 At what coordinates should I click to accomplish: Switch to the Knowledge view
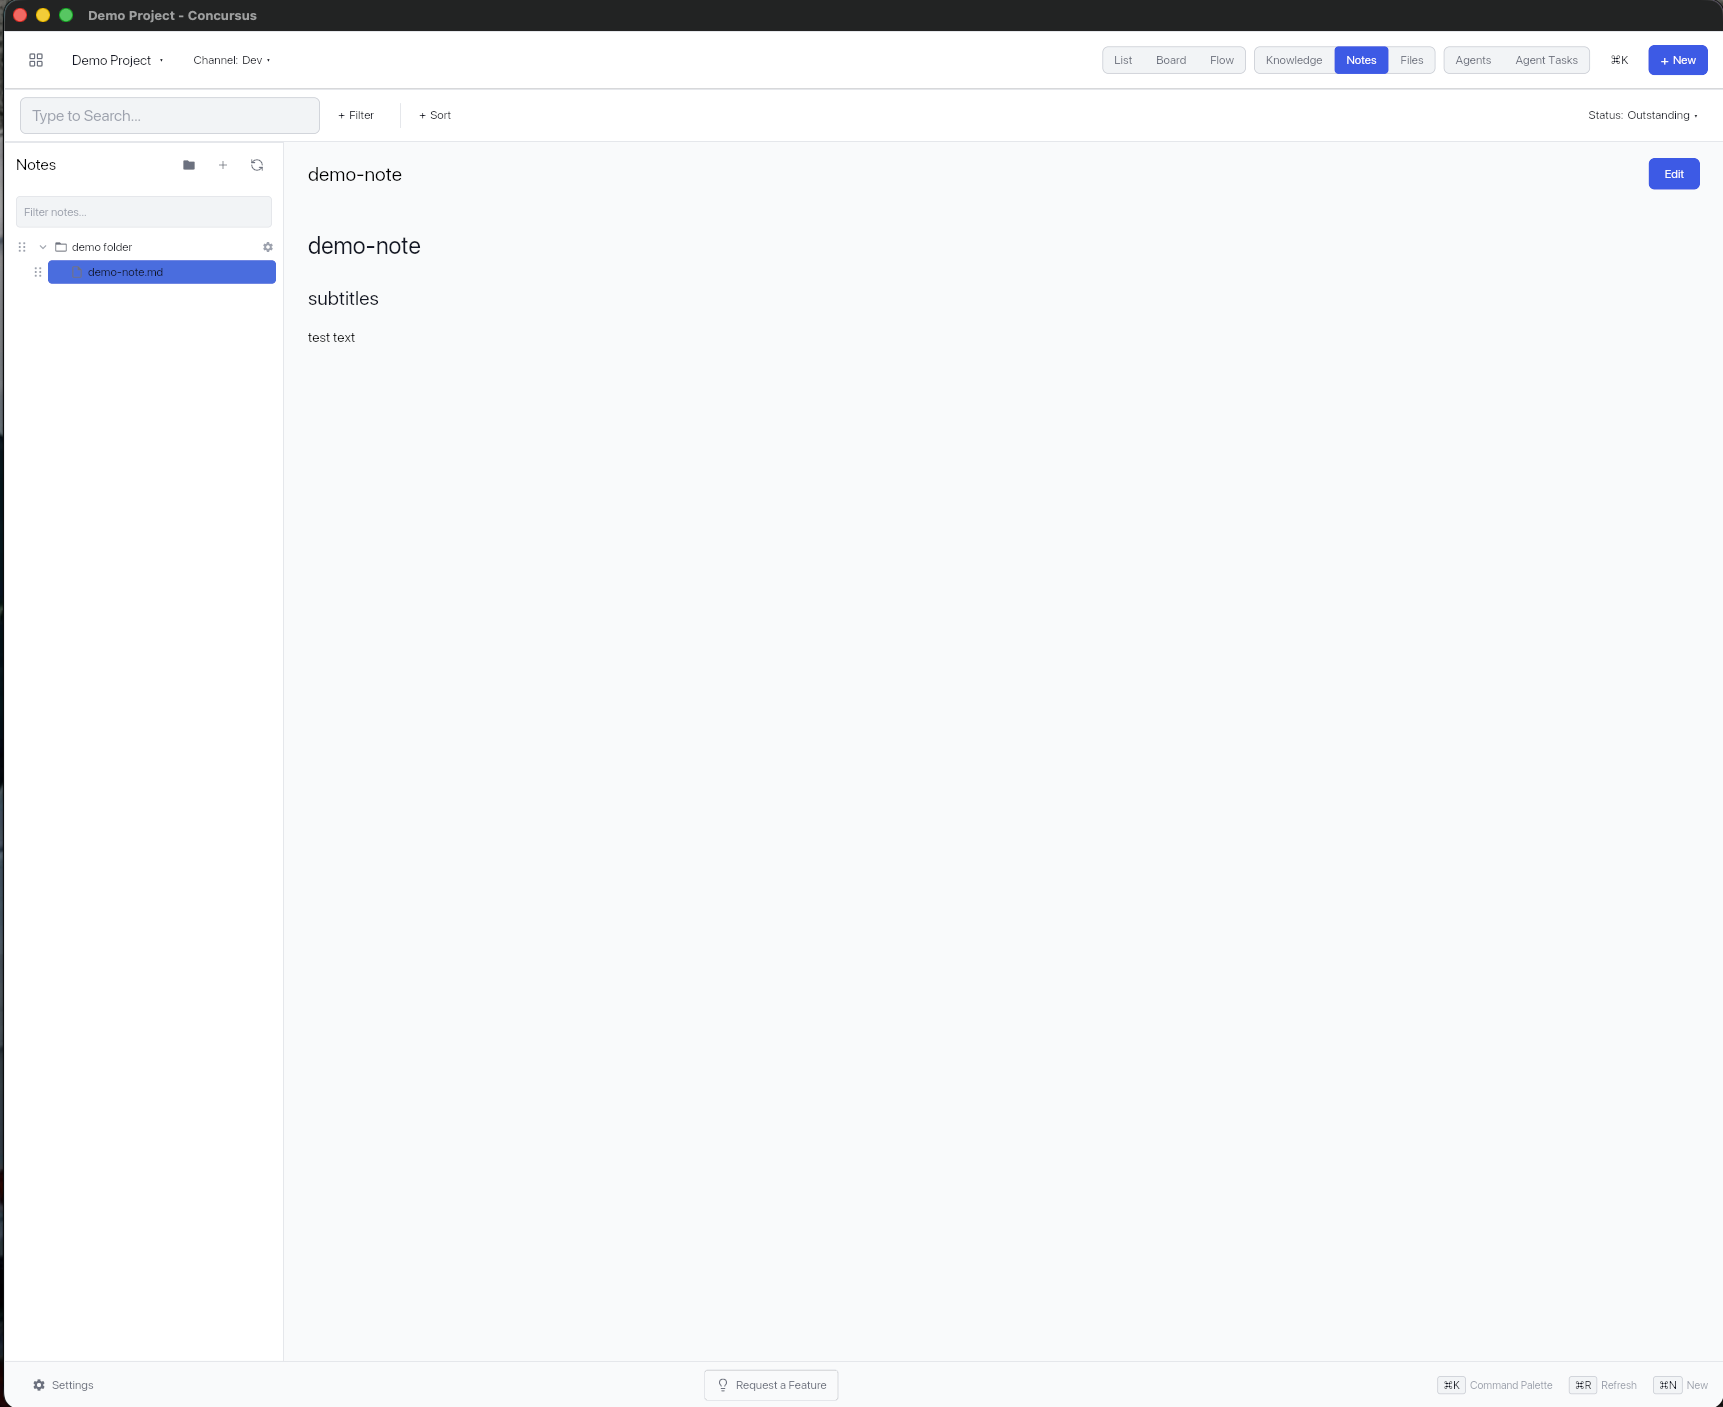pyautogui.click(x=1292, y=60)
